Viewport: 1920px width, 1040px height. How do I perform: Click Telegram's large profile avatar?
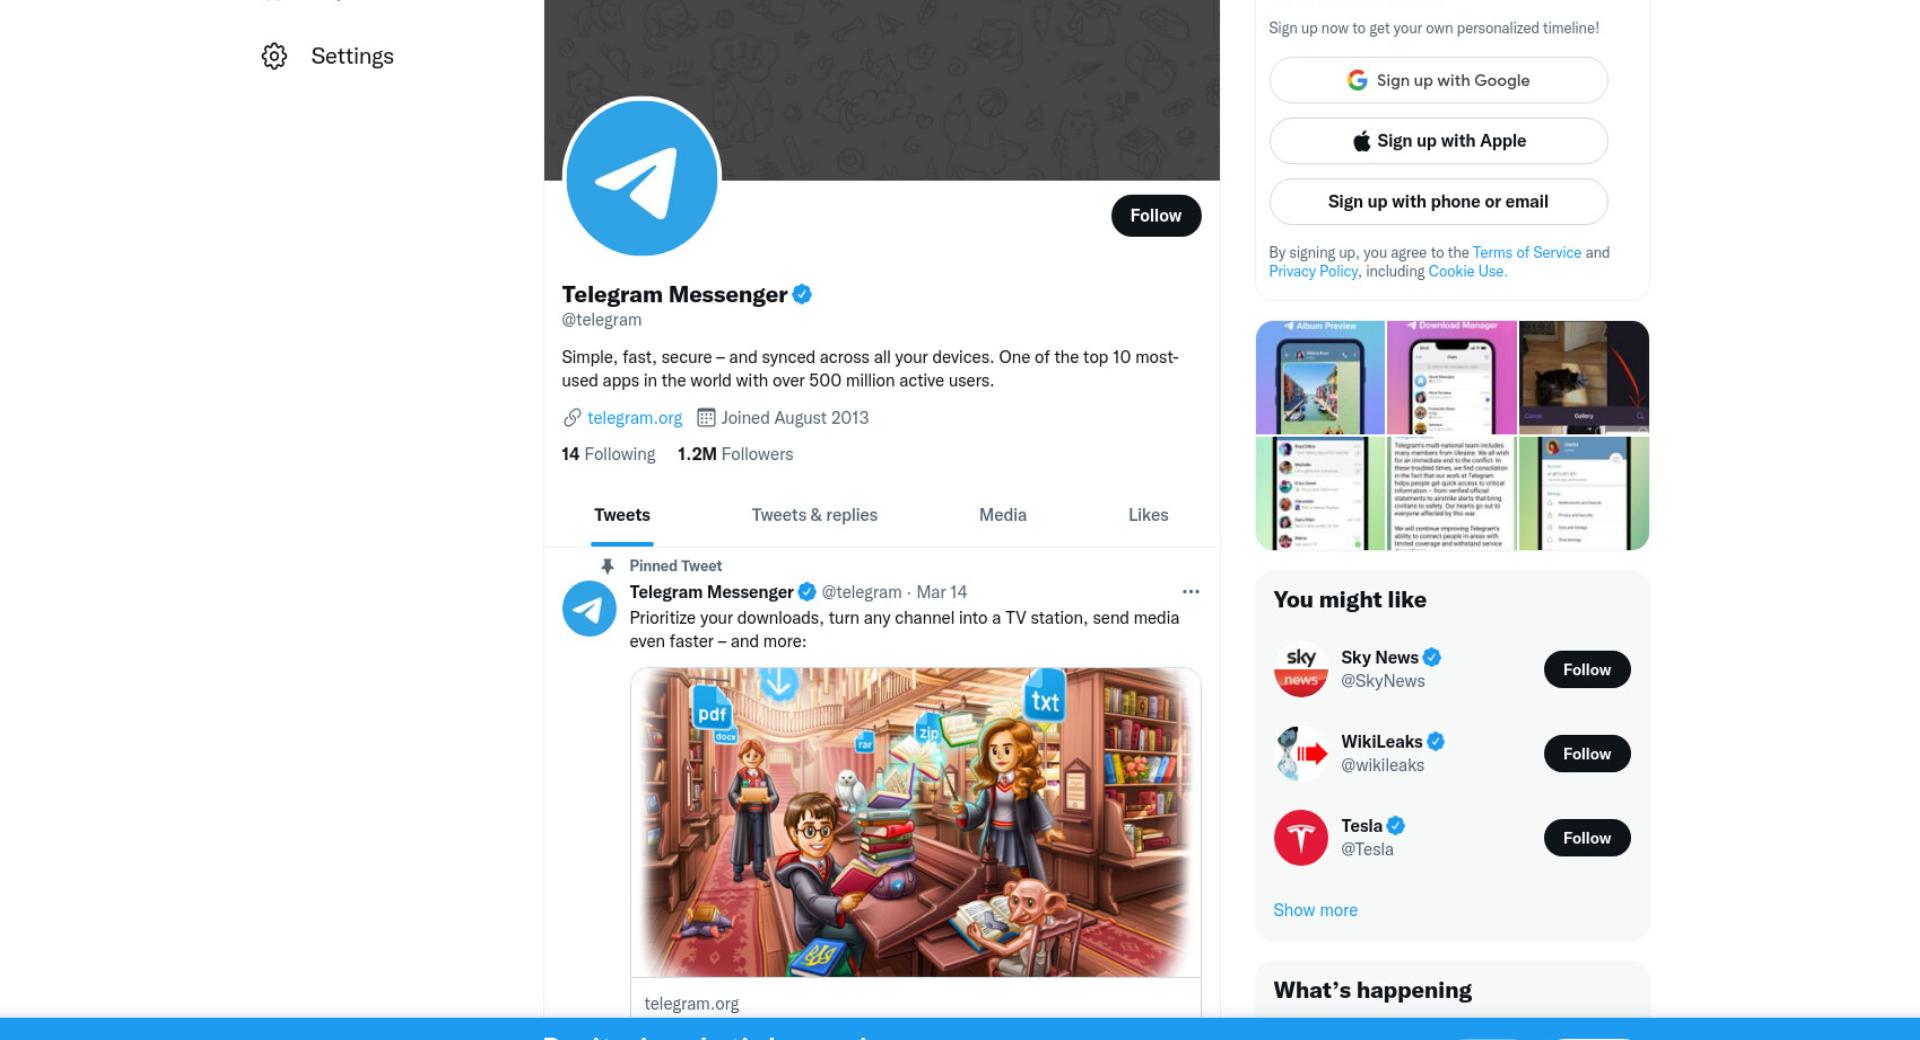[642, 177]
